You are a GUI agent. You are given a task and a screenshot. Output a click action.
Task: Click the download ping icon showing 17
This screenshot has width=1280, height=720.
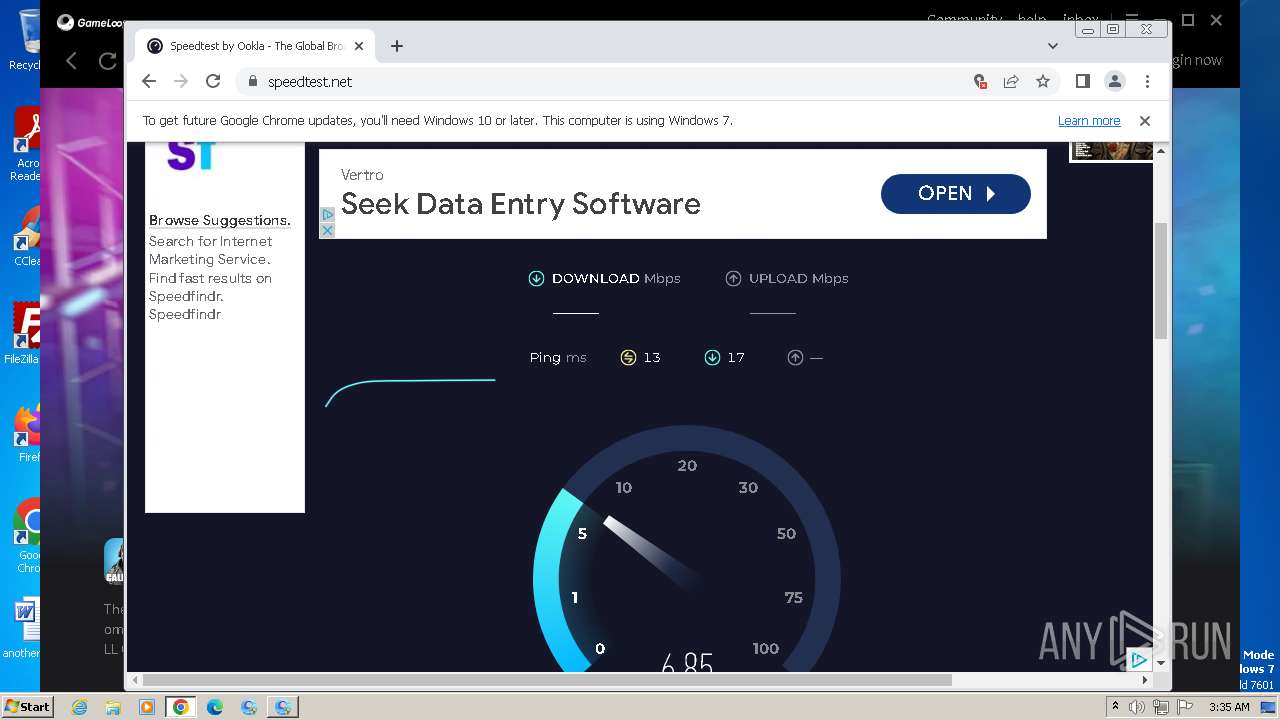[712, 358]
